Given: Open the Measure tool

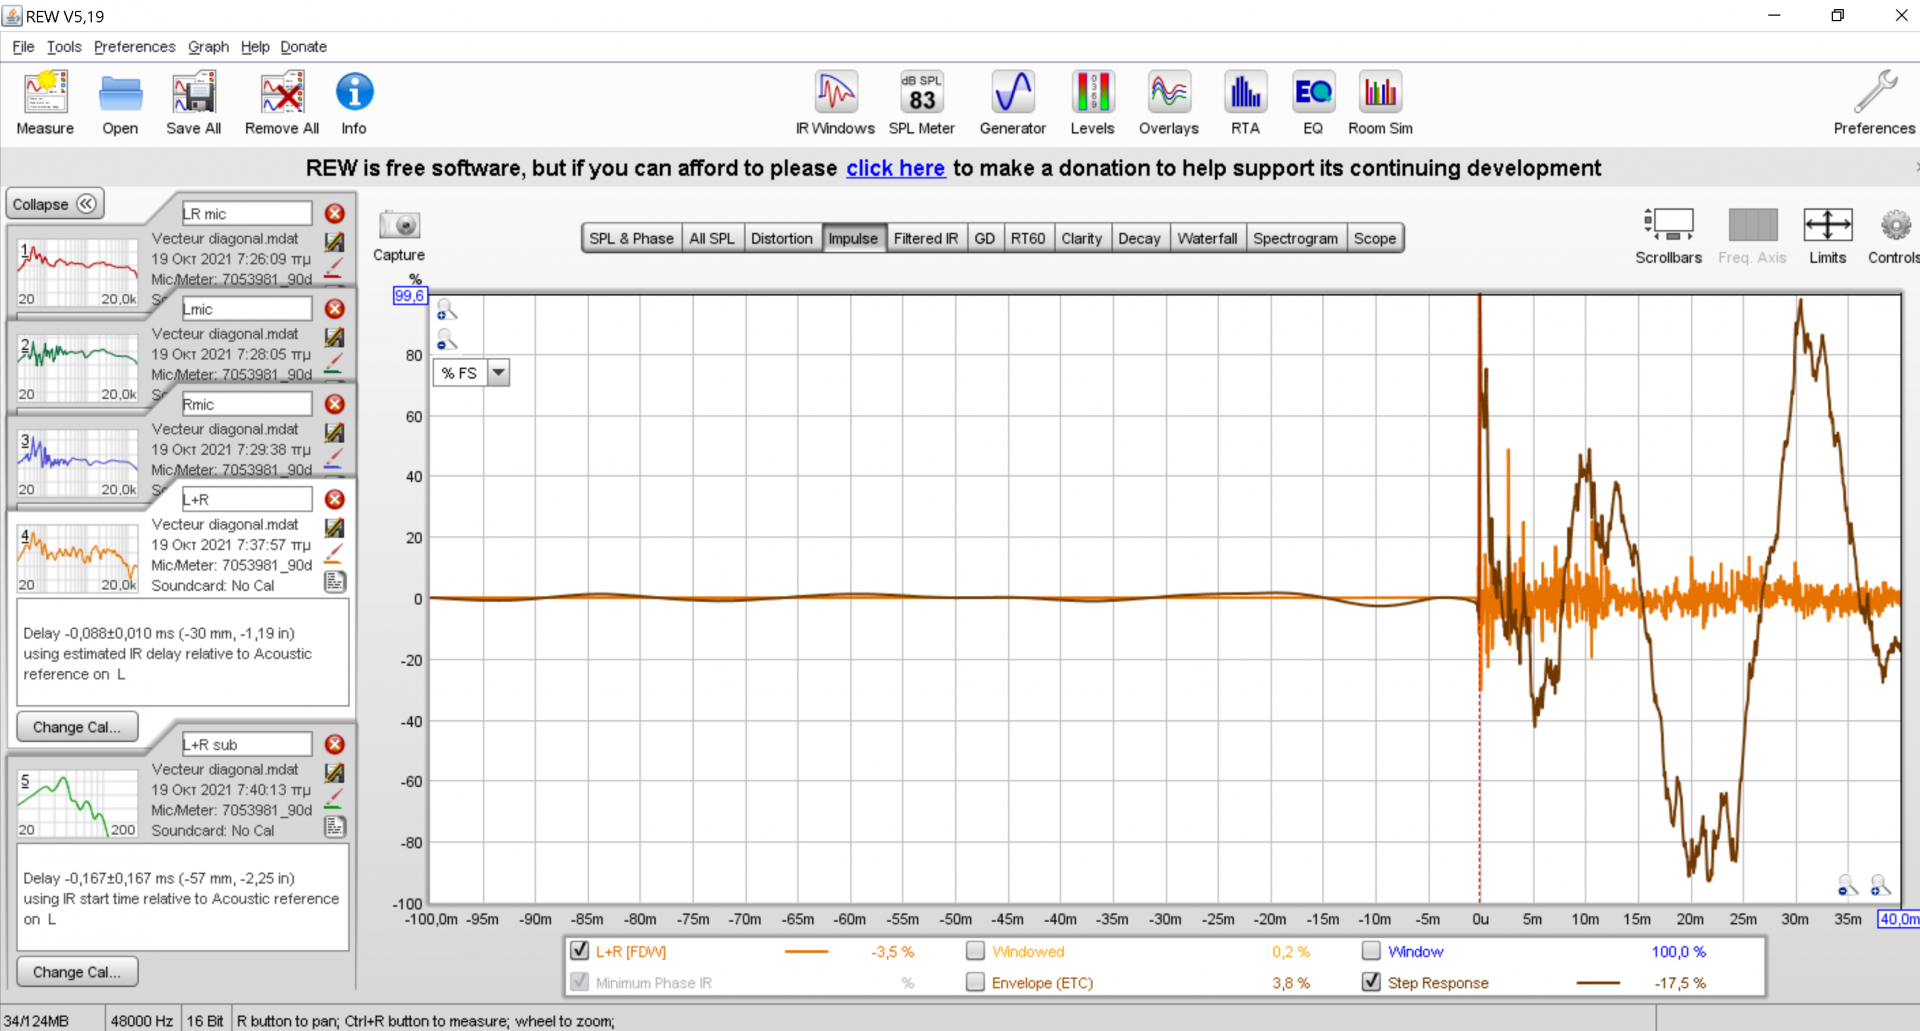Looking at the screenshot, I should click(x=45, y=102).
